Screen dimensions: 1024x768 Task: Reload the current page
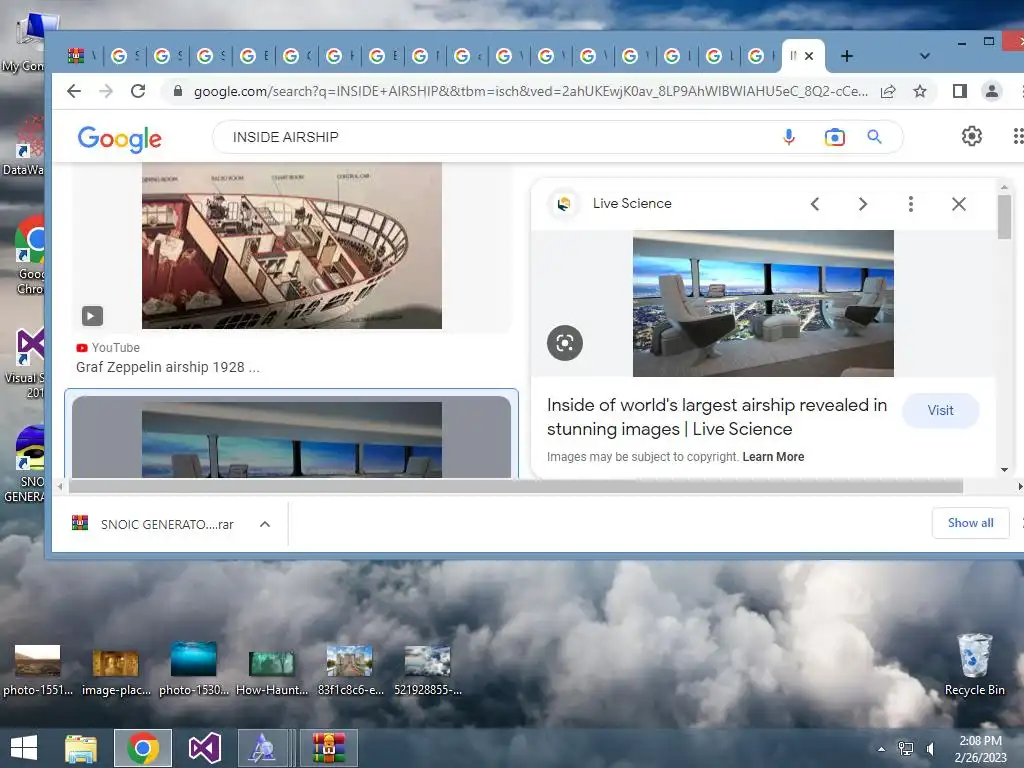pos(138,91)
